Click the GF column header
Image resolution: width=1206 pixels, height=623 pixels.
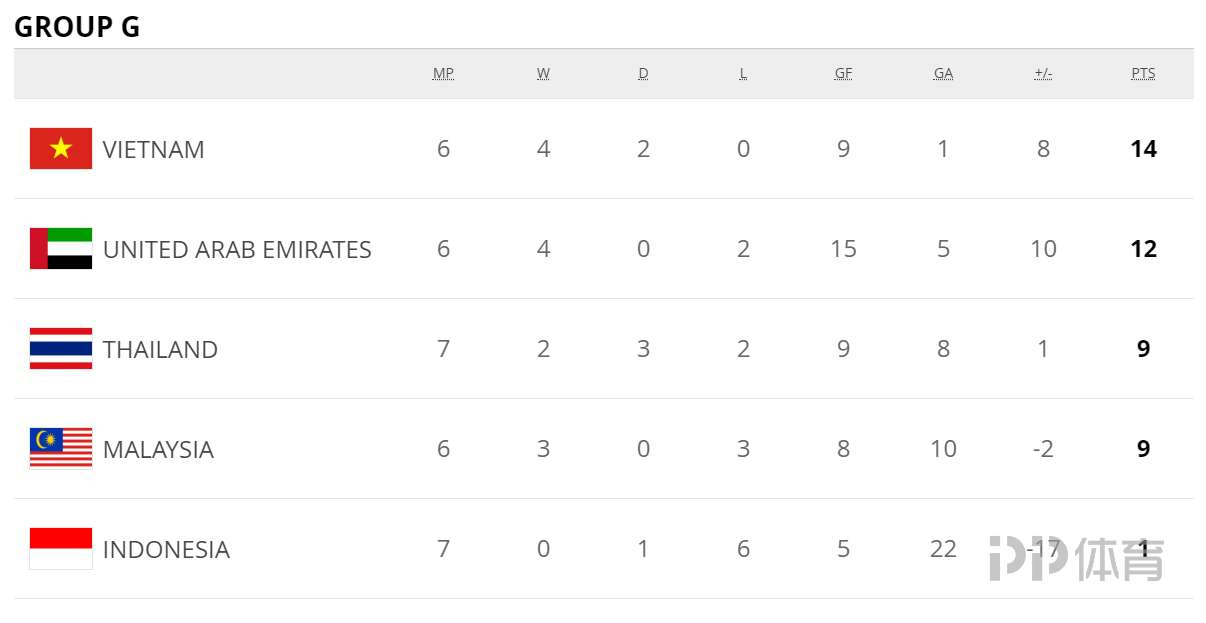(x=843, y=74)
